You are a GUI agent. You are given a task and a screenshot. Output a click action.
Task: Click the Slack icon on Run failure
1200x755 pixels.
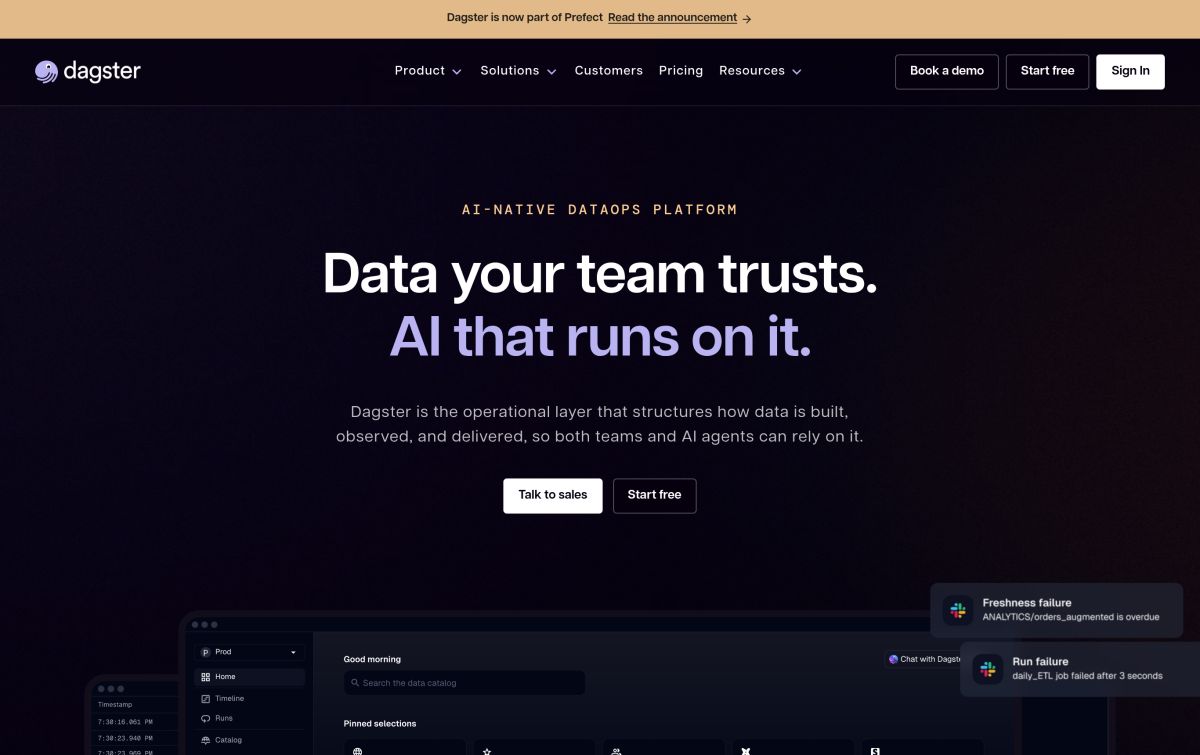coord(988,669)
